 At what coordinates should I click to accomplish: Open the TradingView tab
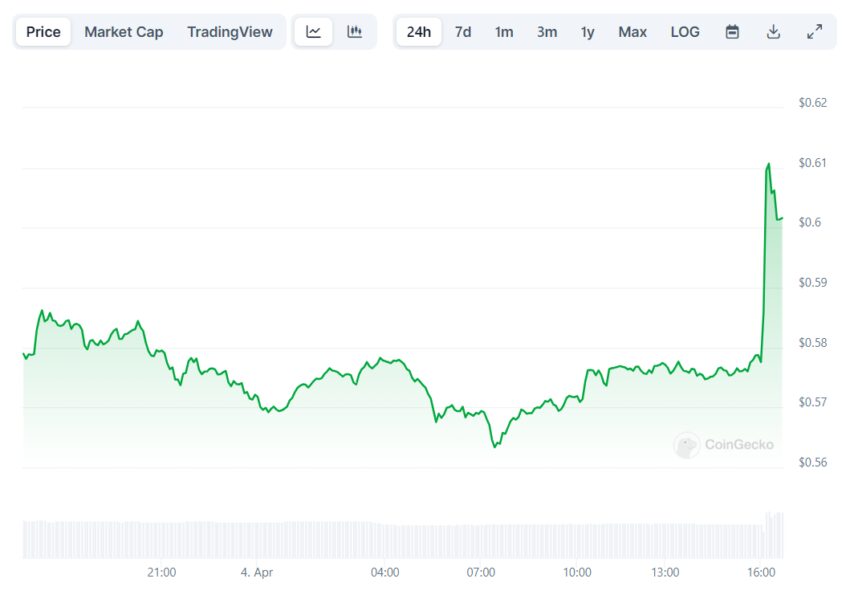tap(230, 32)
